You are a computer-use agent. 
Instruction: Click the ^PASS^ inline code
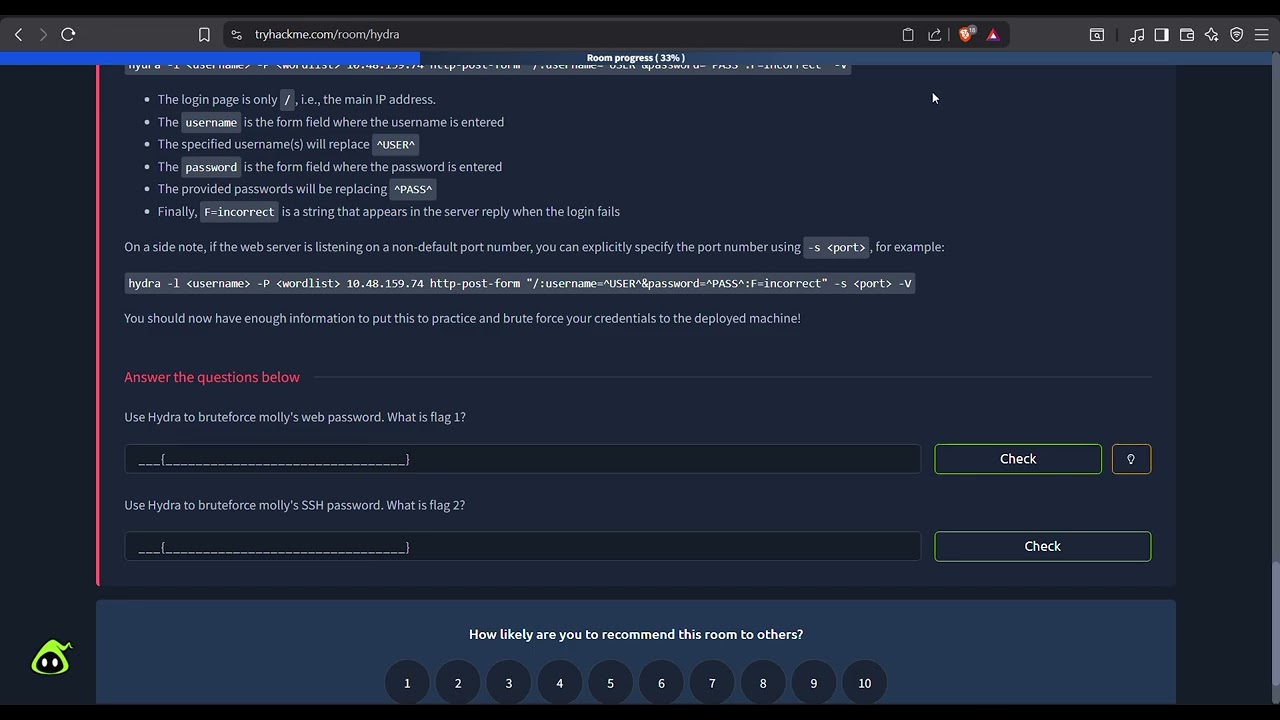click(413, 189)
